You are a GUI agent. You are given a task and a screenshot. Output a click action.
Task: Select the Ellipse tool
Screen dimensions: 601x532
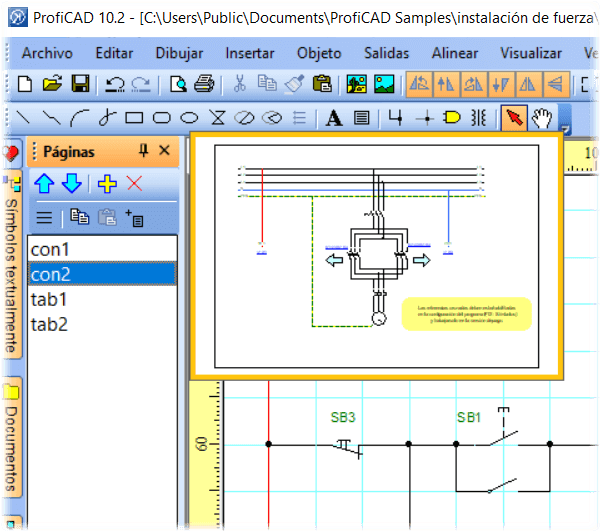pyautogui.click(x=189, y=118)
